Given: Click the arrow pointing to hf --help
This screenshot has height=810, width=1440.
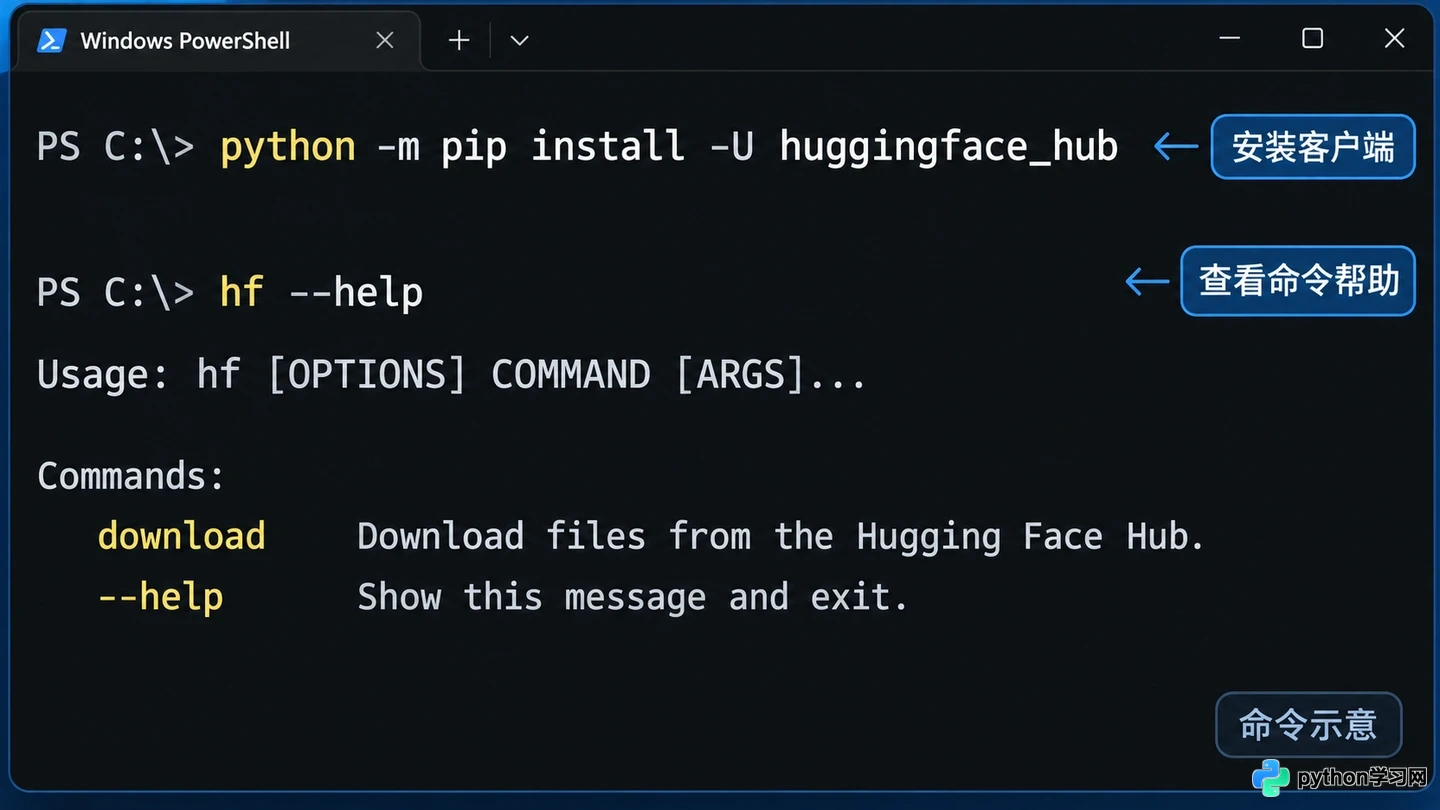Looking at the screenshot, I should click(x=1147, y=281).
